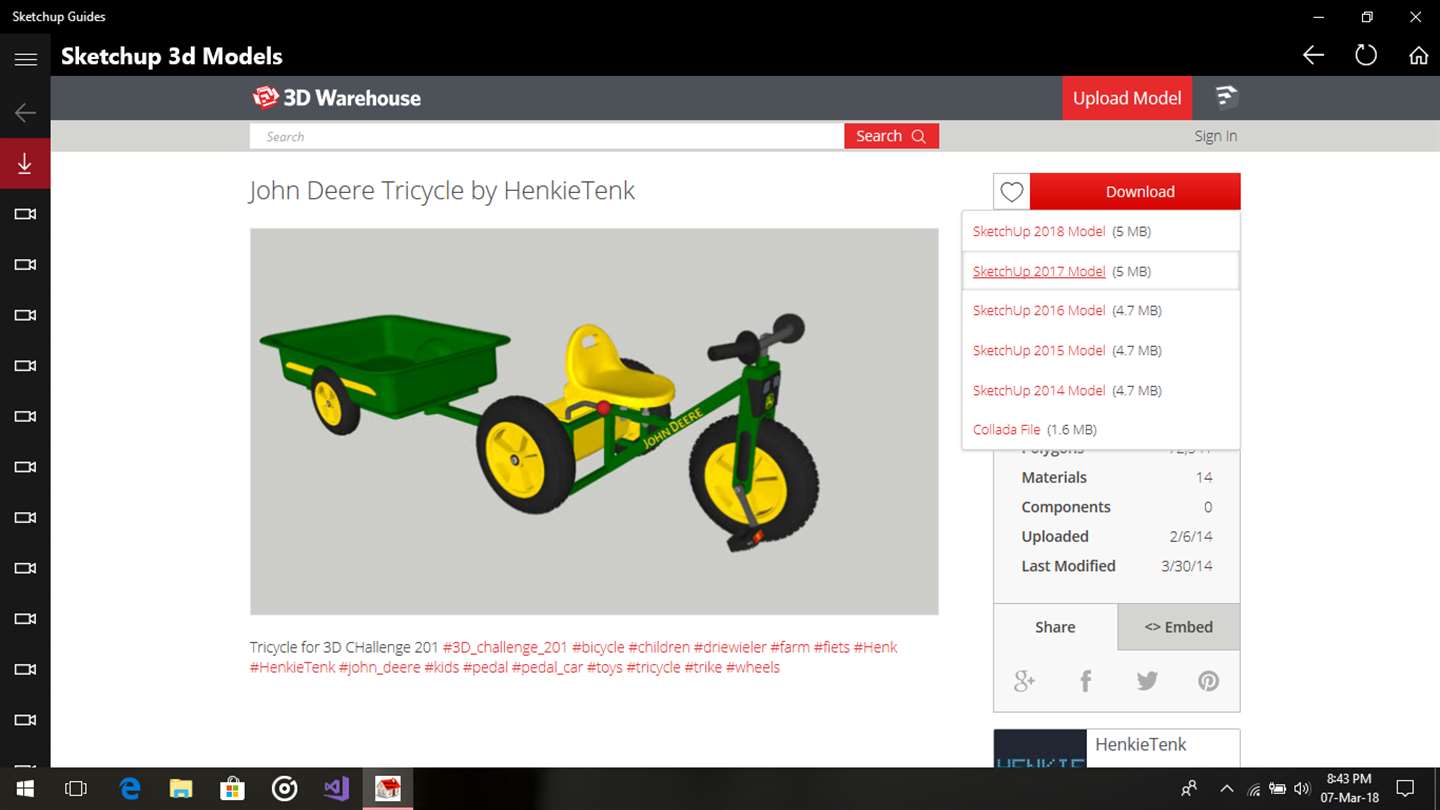Open the #toys tag link
The width and height of the screenshot is (1440, 810).
pos(604,667)
